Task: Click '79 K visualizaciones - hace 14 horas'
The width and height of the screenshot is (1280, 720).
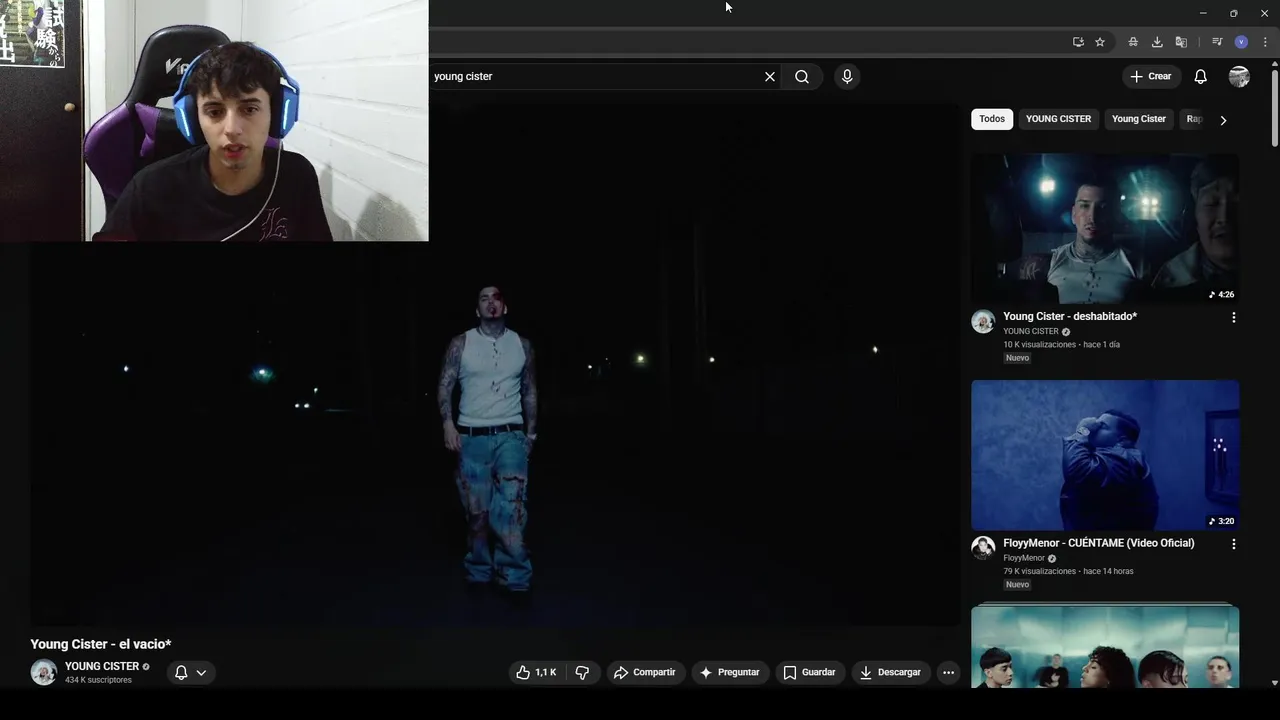Action: (1068, 571)
